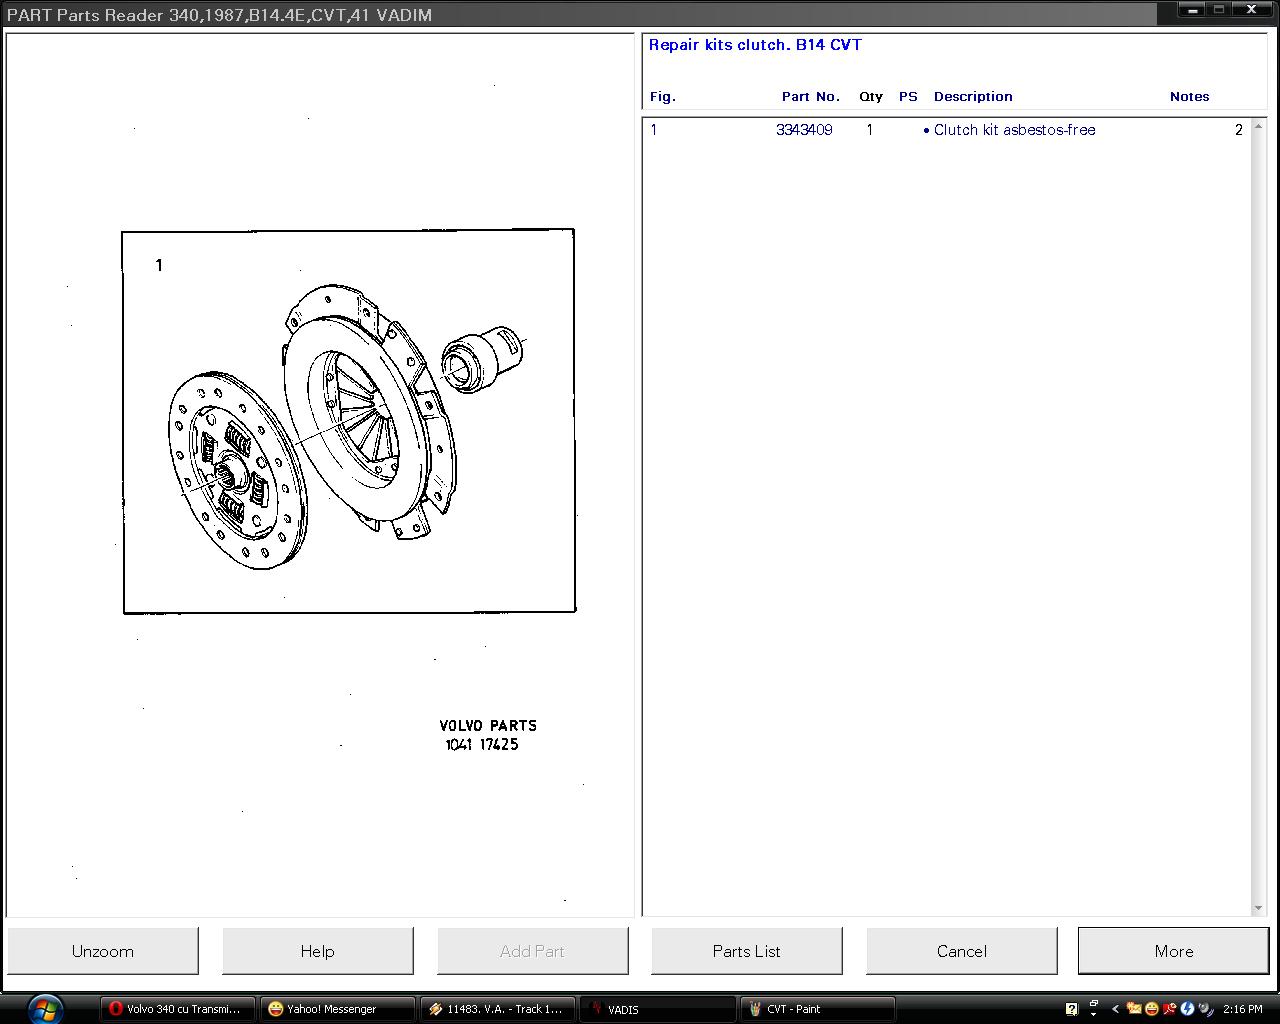
Task: Click the help question-mark tray icon
Action: [x=1072, y=1009]
